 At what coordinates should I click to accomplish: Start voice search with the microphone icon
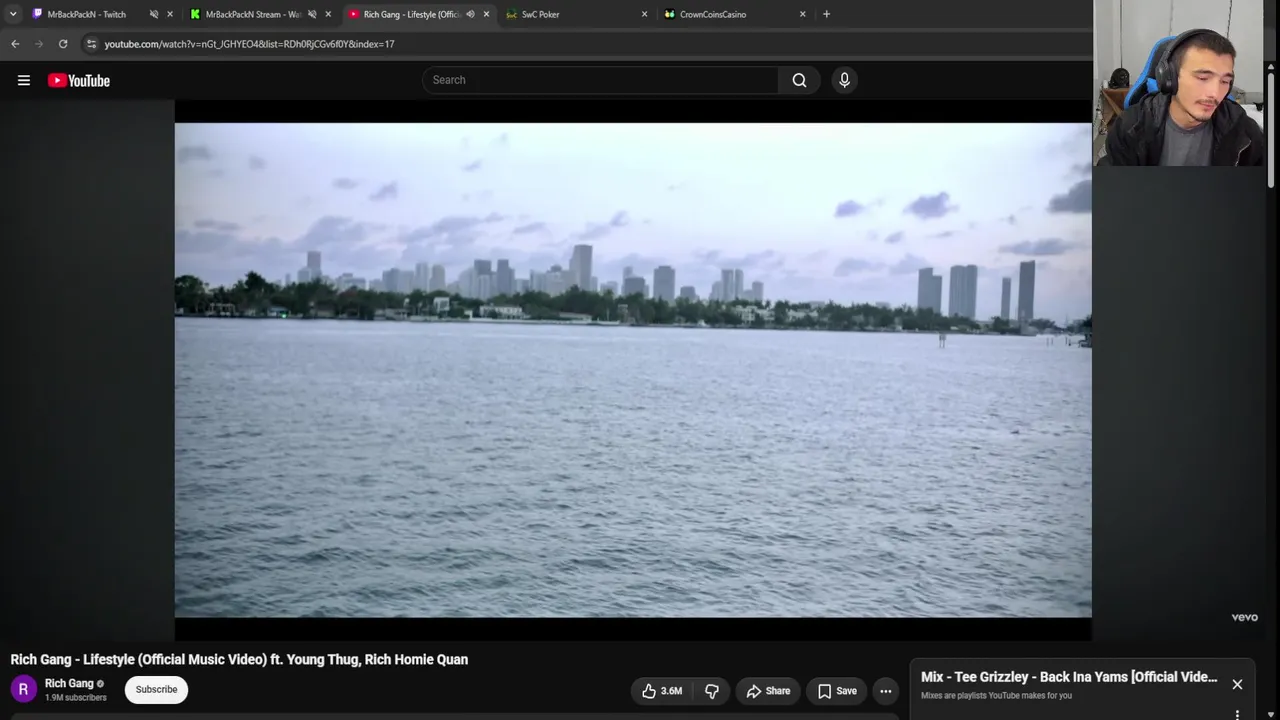(x=844, y=80)
